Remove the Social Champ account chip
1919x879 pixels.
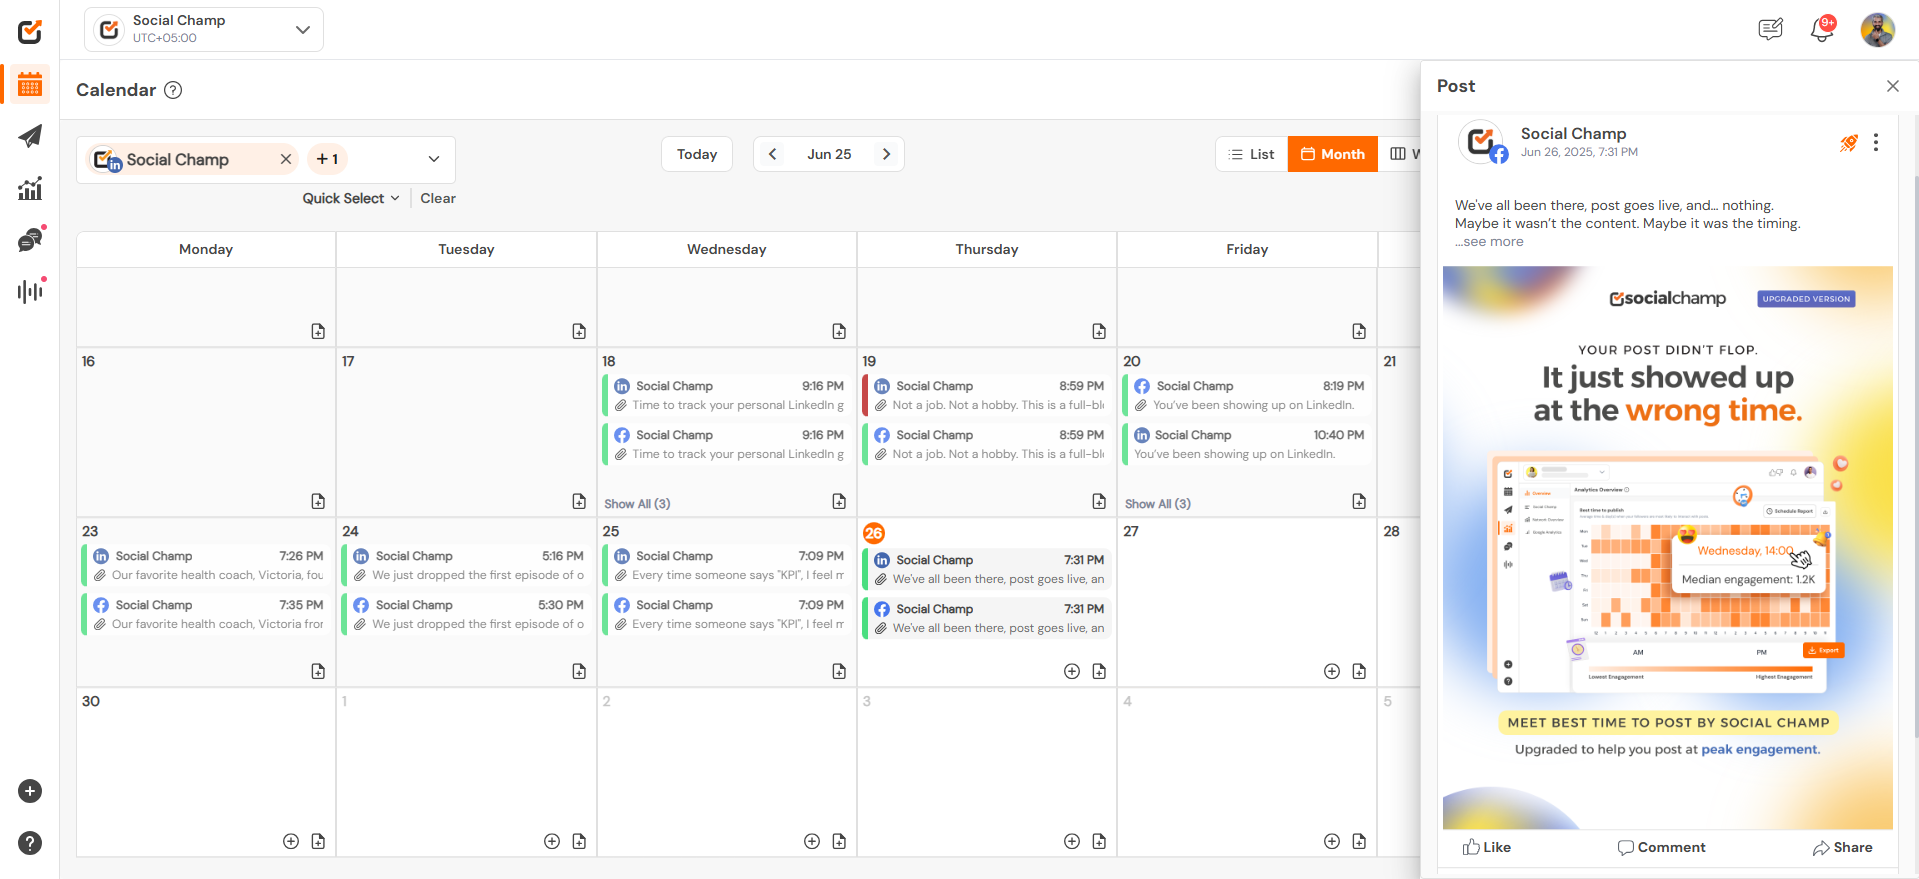tap(286, 159)
